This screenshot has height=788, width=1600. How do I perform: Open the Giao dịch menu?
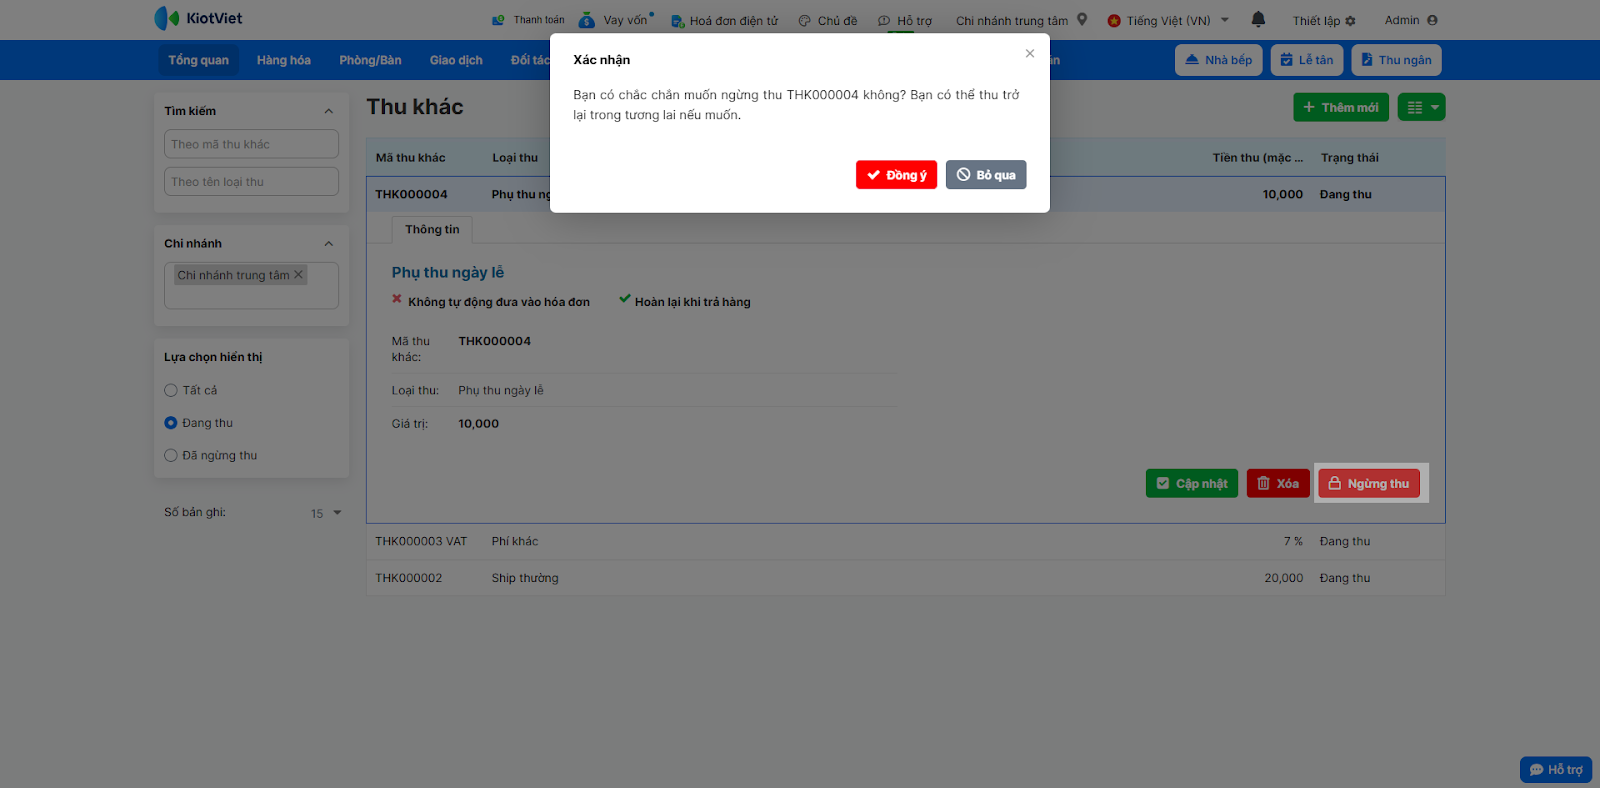(456, 60)
